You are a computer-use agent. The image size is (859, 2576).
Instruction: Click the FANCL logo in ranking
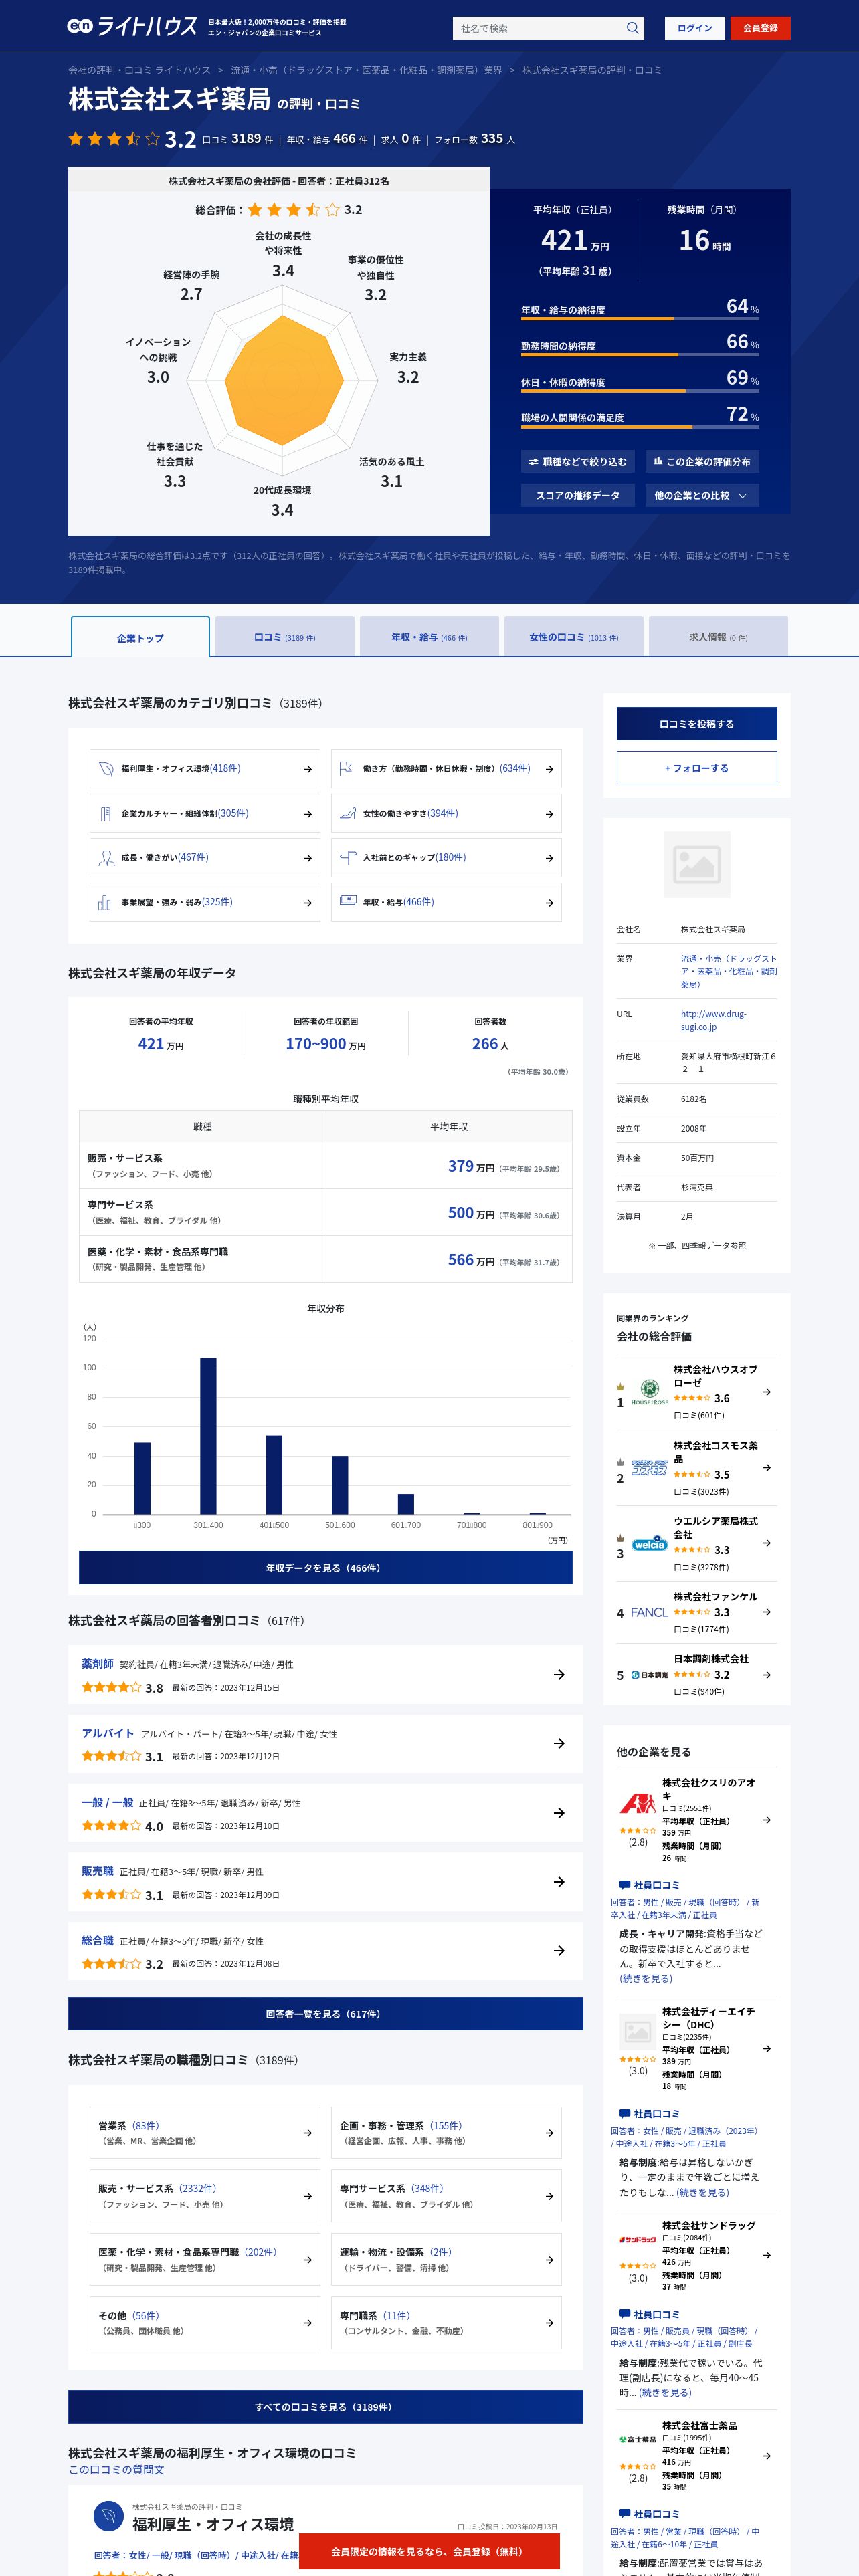click(x=649, y=1612)
